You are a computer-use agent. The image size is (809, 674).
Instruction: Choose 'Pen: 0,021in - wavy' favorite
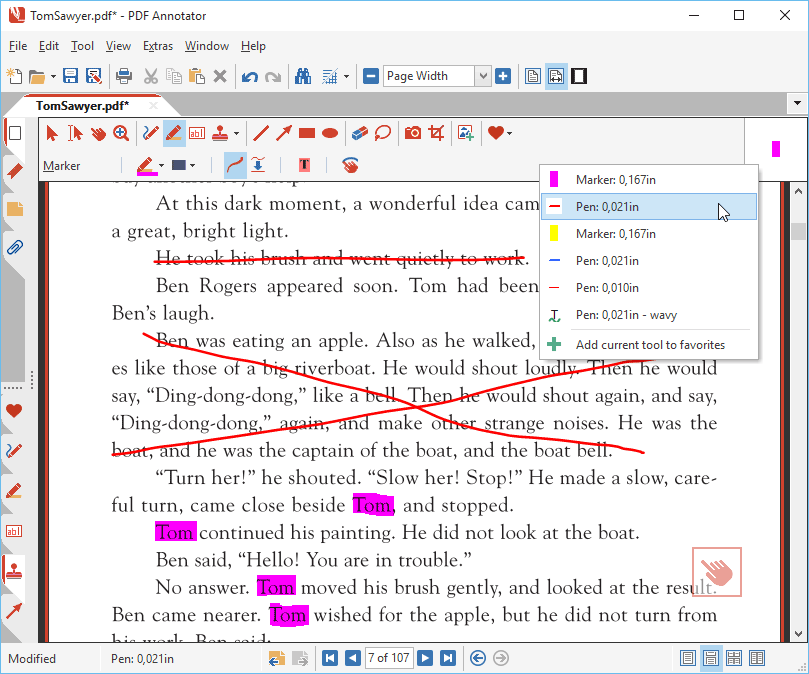click(649, 315)
